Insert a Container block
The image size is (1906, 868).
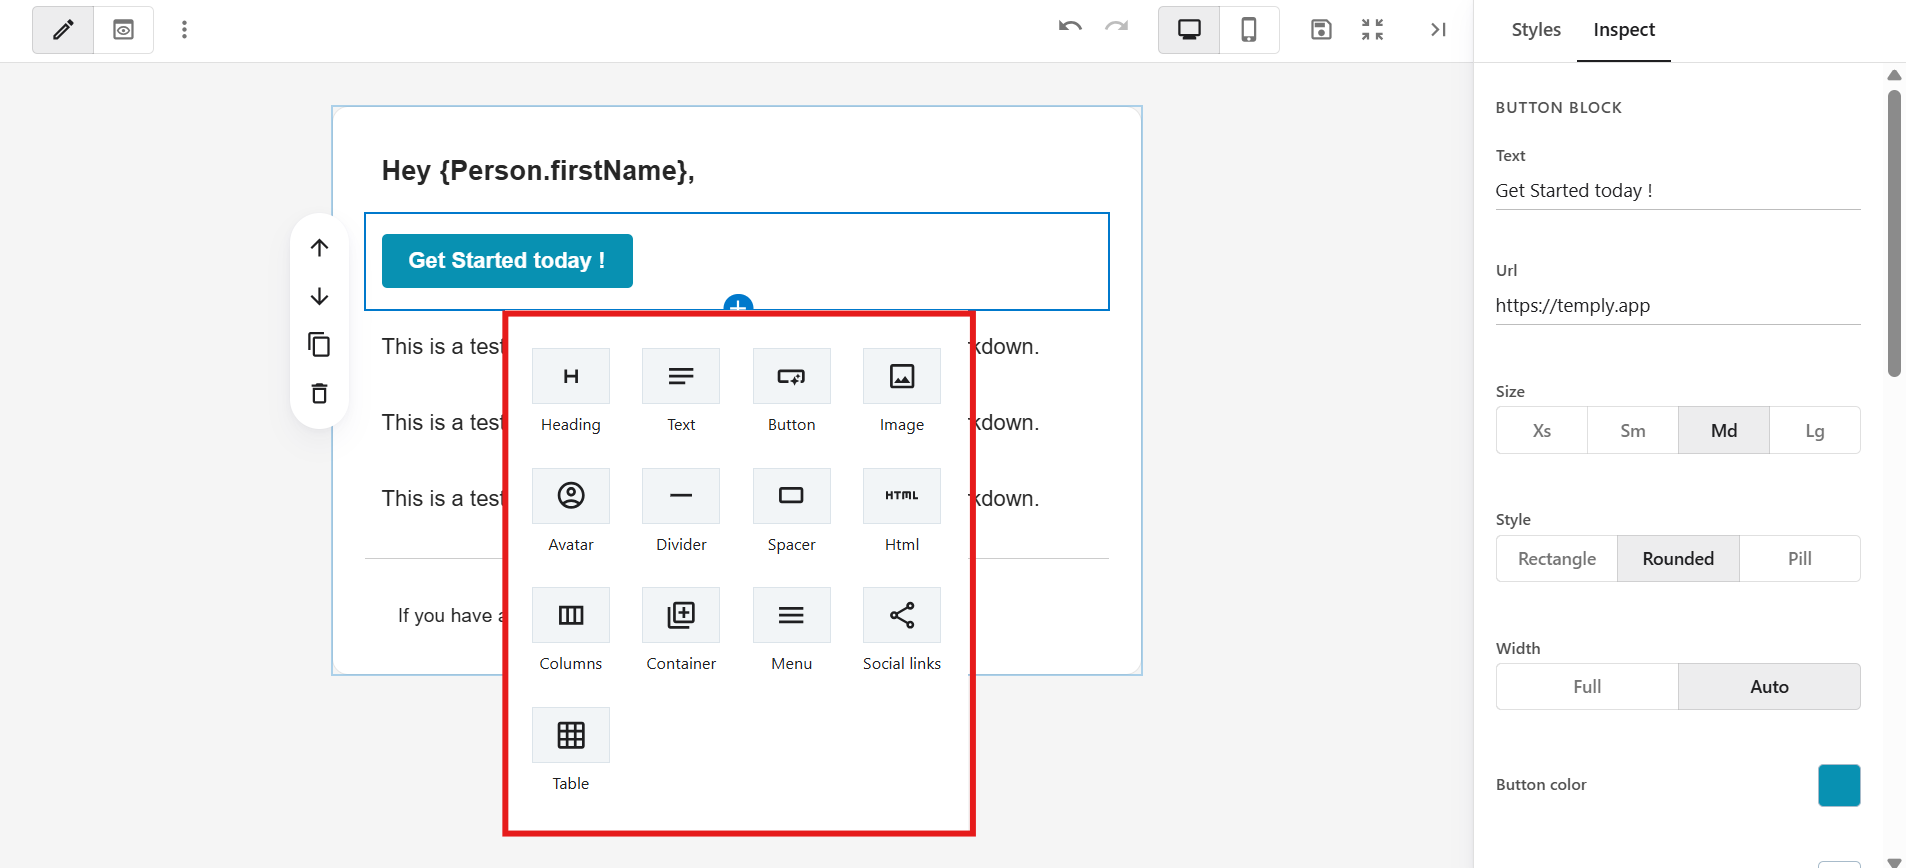(681, 630)
